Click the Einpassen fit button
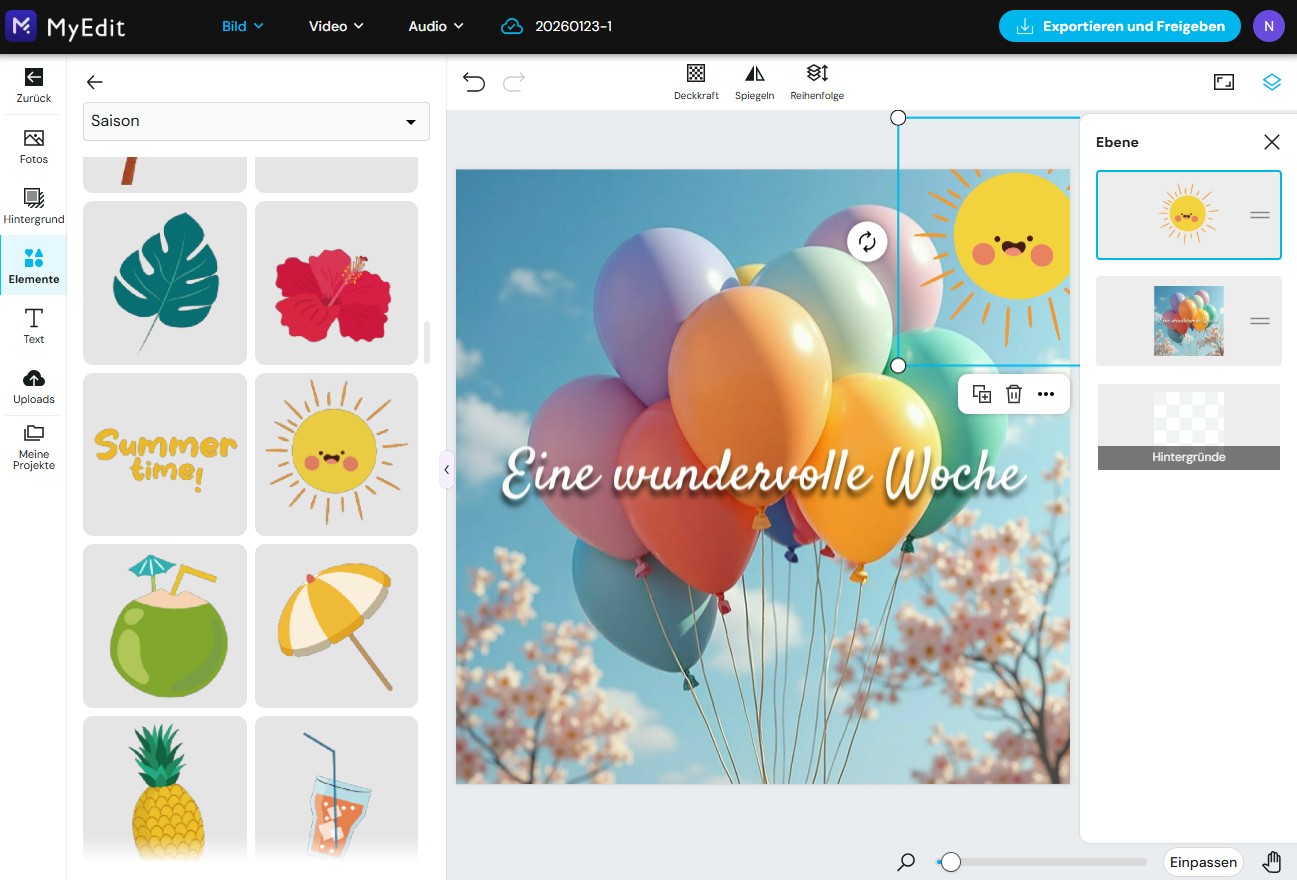The width and height of the screenshot is (1297, 880). click(1204, 862)
